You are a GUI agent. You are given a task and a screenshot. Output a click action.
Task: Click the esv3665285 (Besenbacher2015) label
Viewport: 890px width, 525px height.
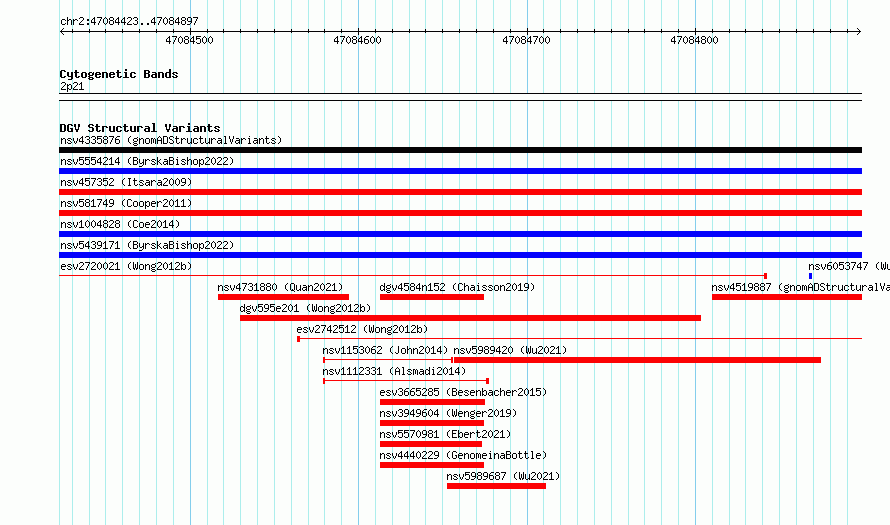[463, 392]
